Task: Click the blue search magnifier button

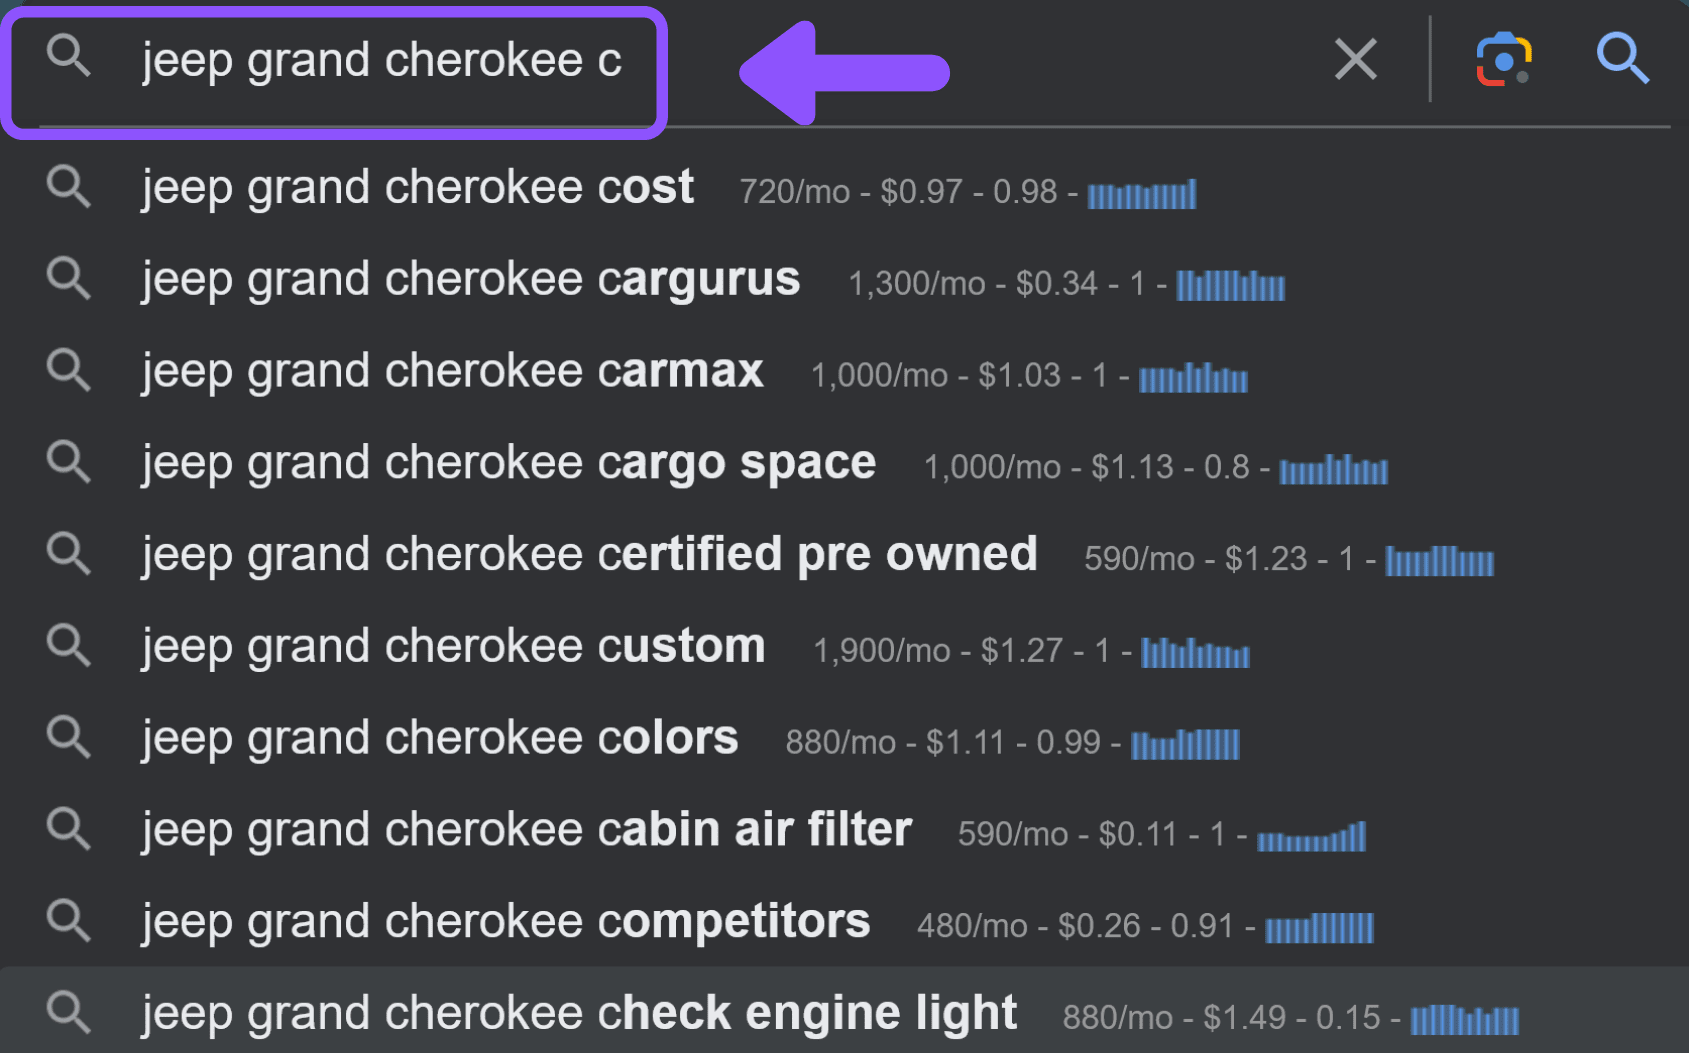Action: (x=1622, y=58)
